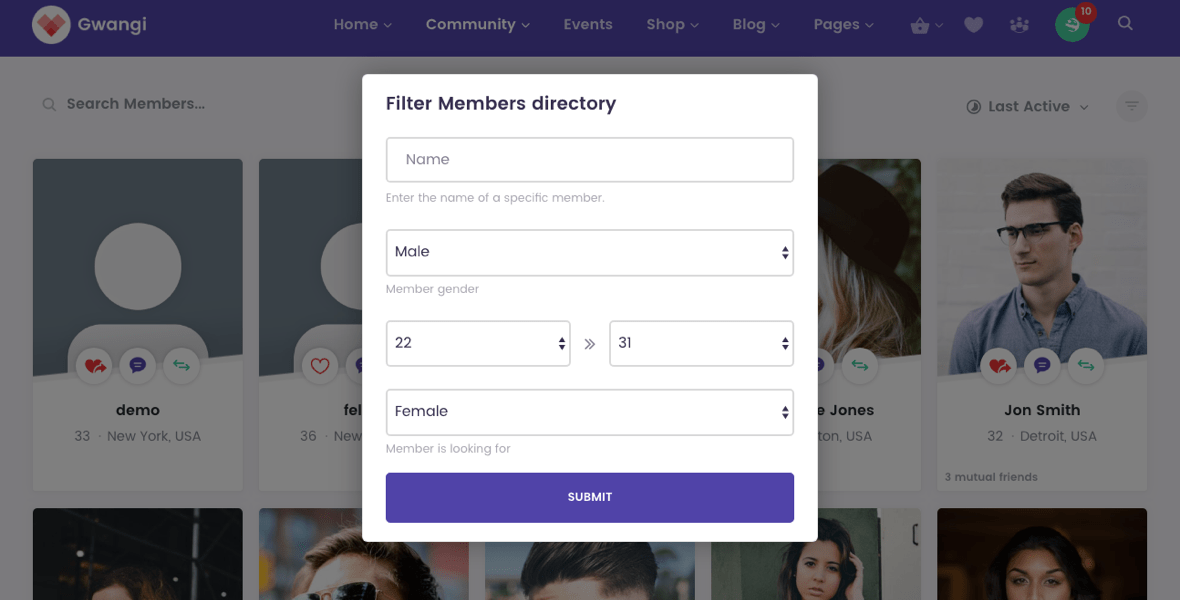Open the minimum age dropdown showing 22
This screenshot has height=600, width=1180.
tap(478, 343)
